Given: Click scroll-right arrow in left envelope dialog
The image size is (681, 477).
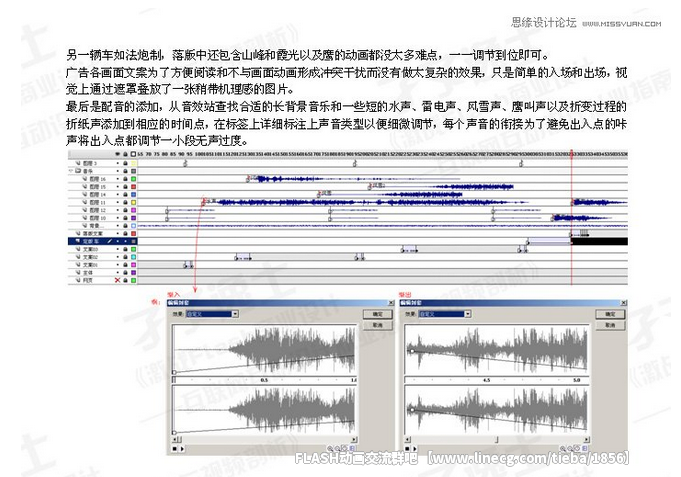Looking at the screenshot, I should tap(354, 440).
